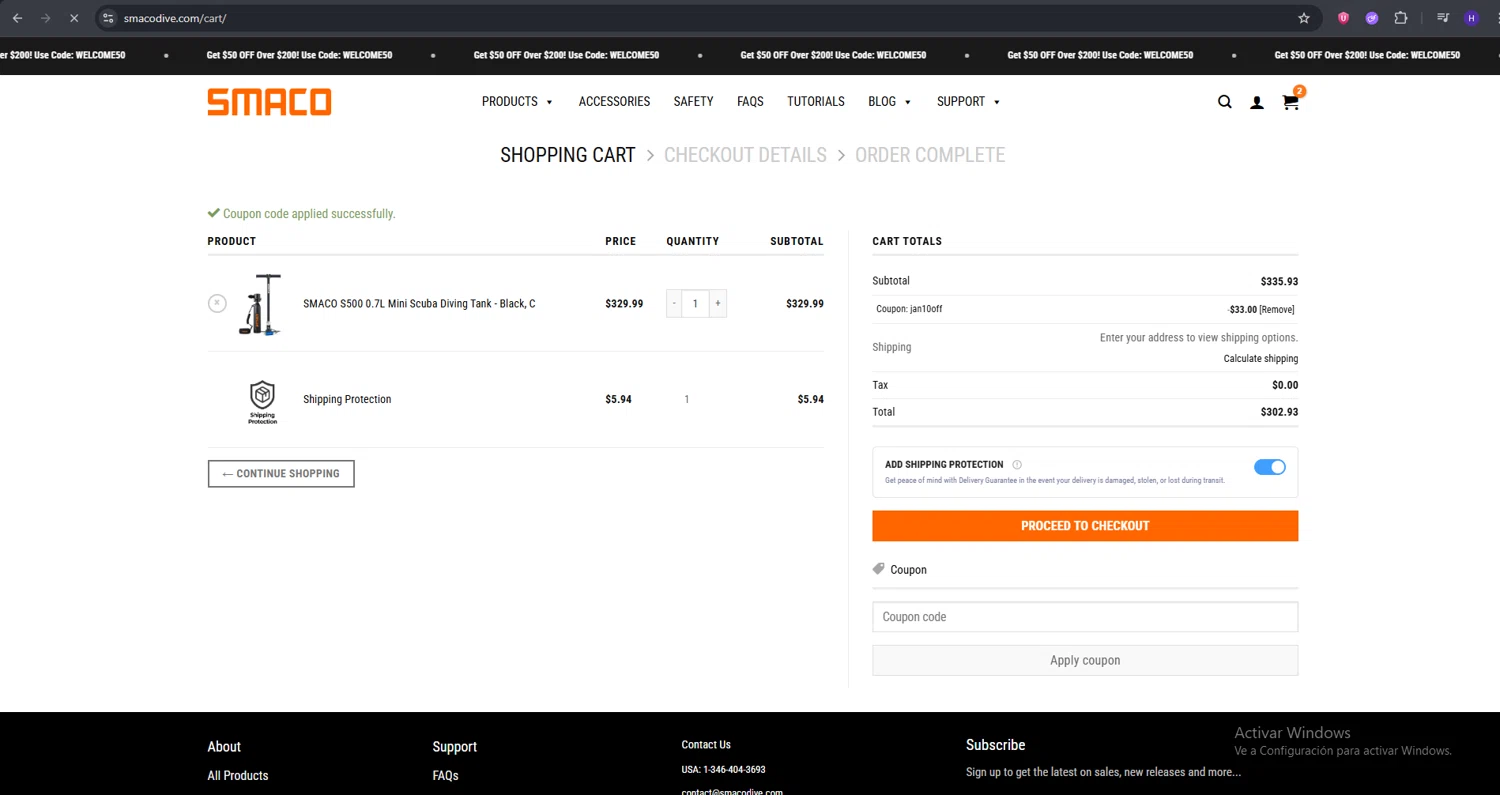
Task: Open All Products footer link
Action: [238, 776]
